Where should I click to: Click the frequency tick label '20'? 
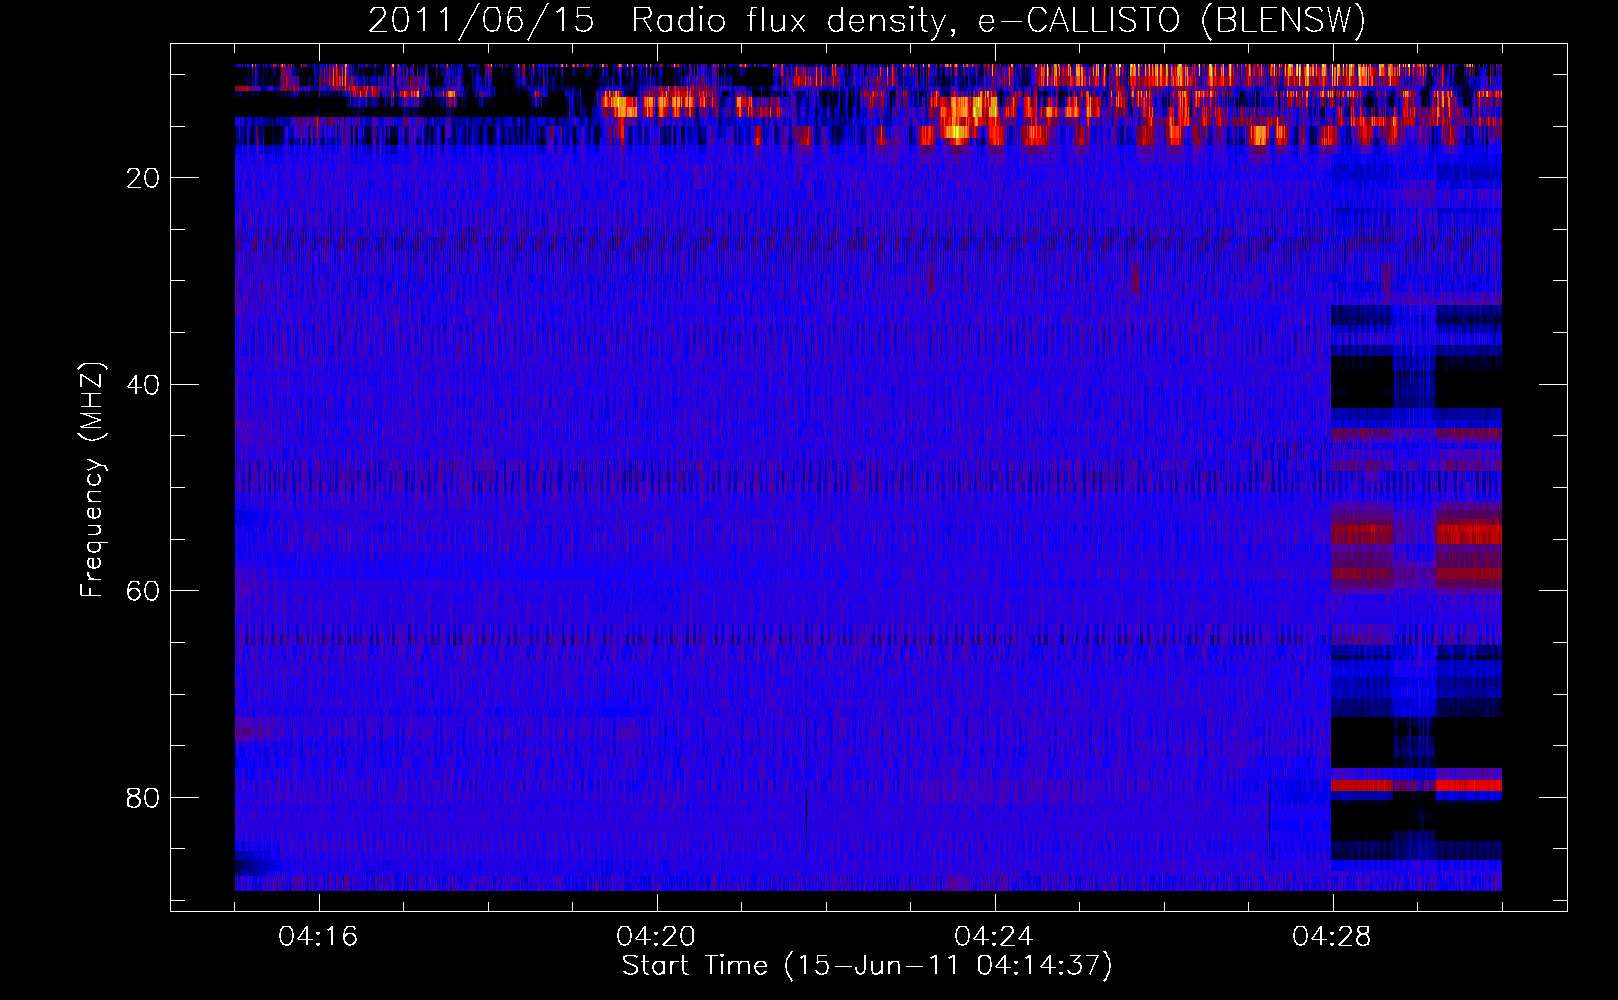point(144,178)
